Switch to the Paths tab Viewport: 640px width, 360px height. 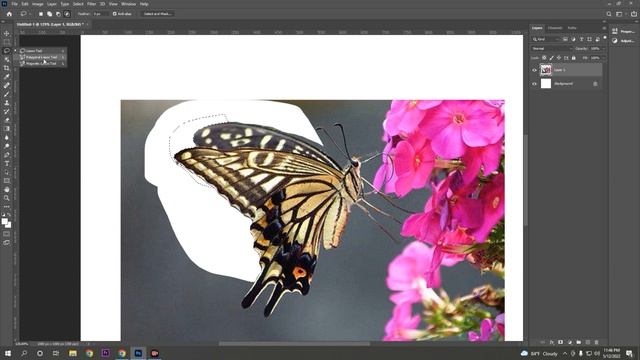pyautogui.click(x=572, y=28)
